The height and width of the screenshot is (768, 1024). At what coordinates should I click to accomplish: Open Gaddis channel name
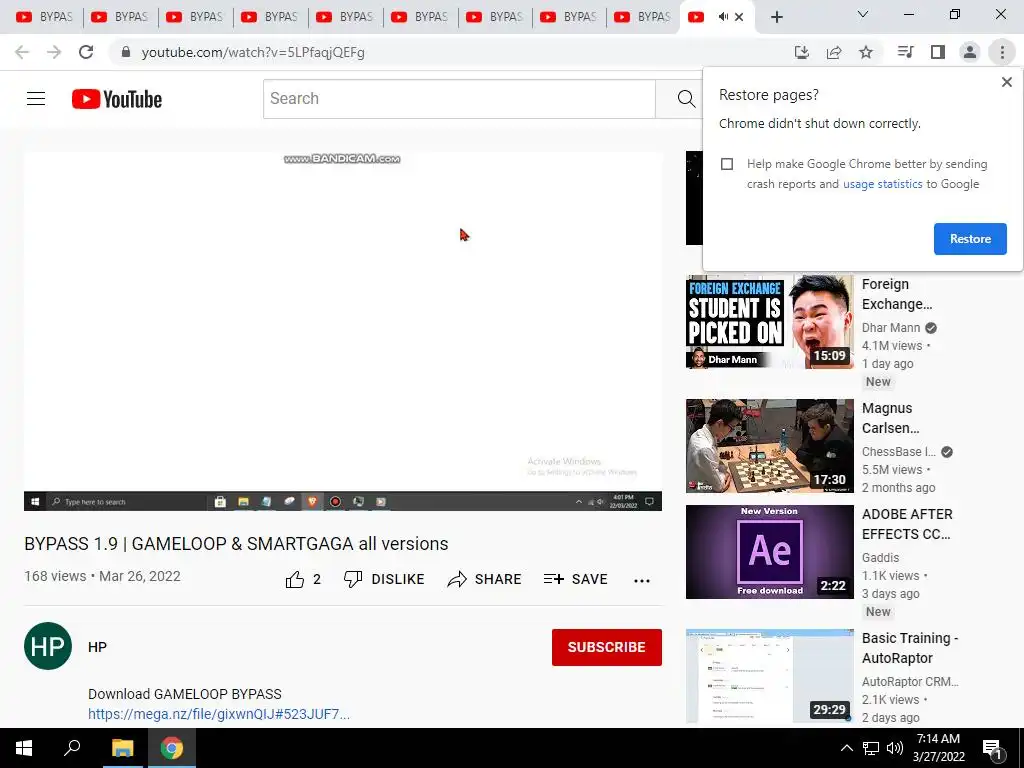(880, 558)
